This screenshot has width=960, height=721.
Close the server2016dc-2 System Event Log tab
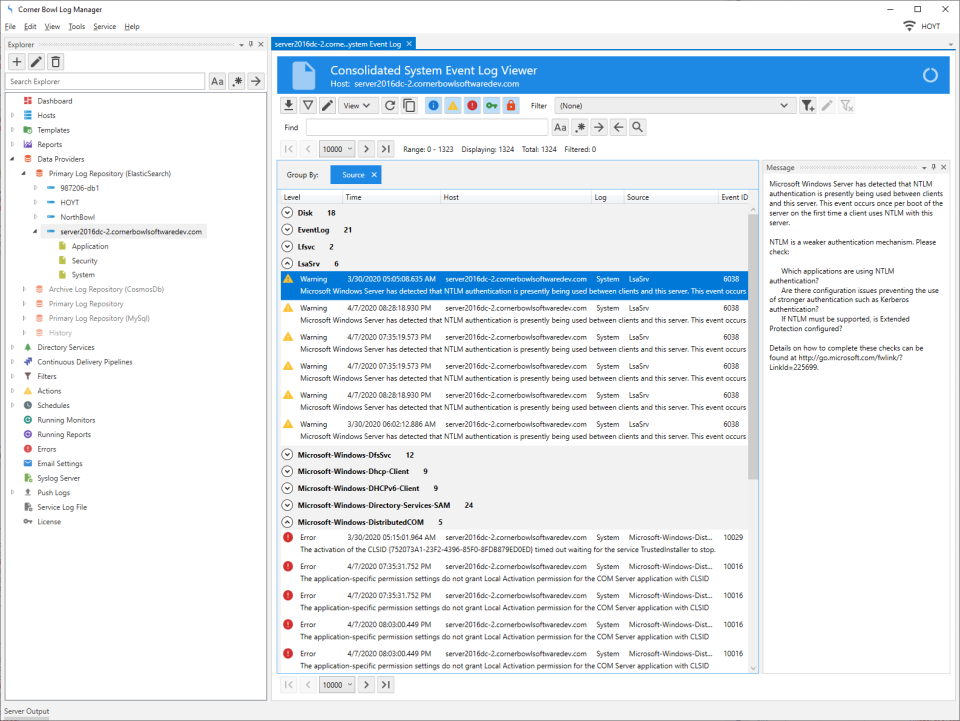pyautogui.click(x=410, y=43)
